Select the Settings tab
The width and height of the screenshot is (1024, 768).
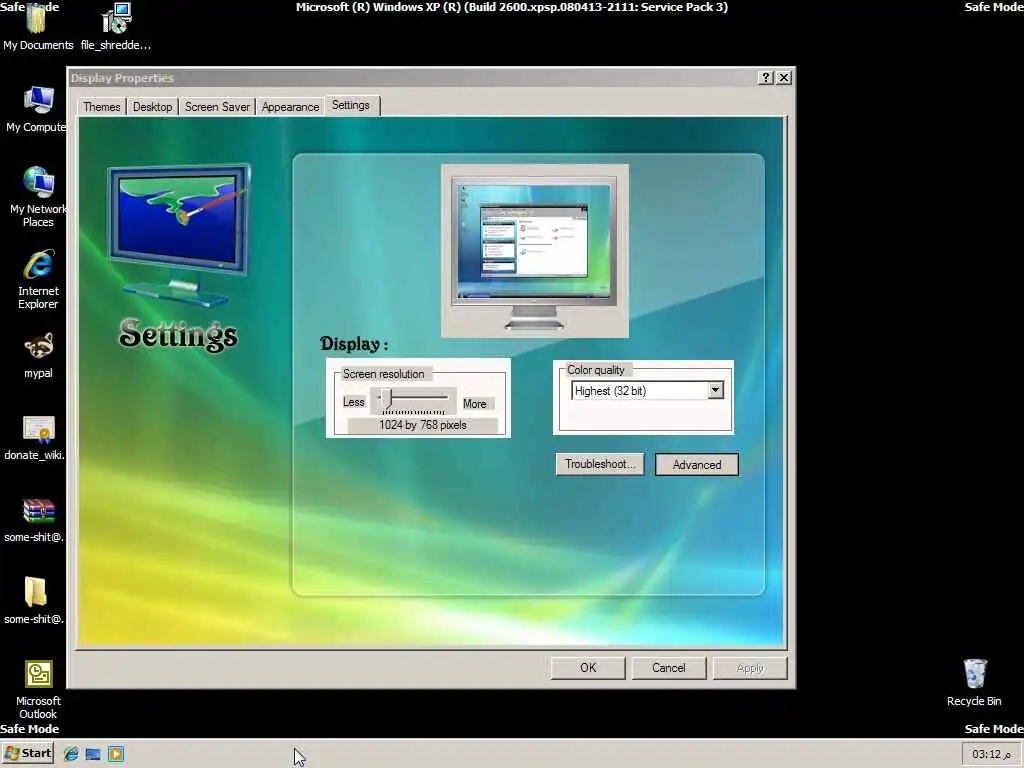pyautogui.click(x=351, y=105)
